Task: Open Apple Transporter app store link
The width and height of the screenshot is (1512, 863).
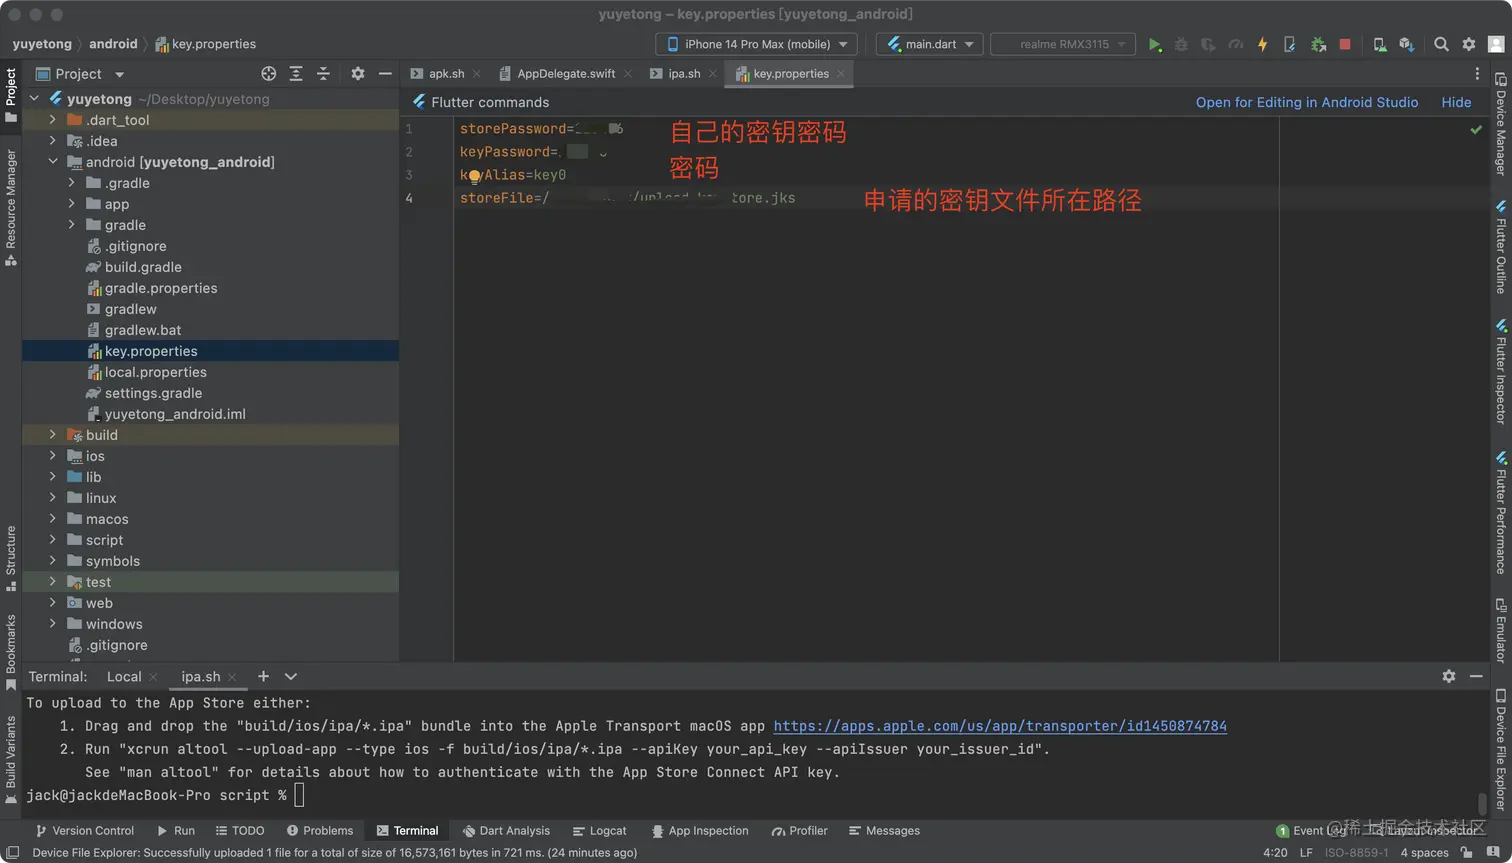Action: point(1000,726)
